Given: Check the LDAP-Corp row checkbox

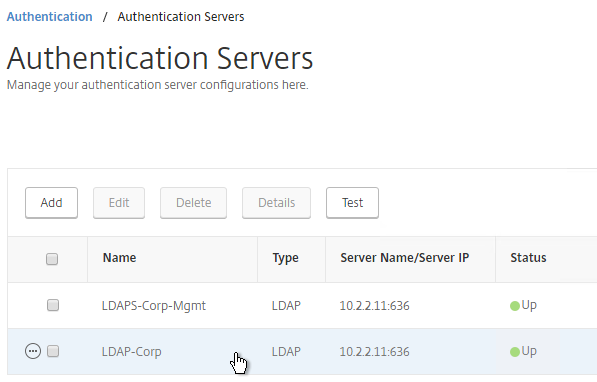Looking at the screenshot, I should [x=53, y=351].
